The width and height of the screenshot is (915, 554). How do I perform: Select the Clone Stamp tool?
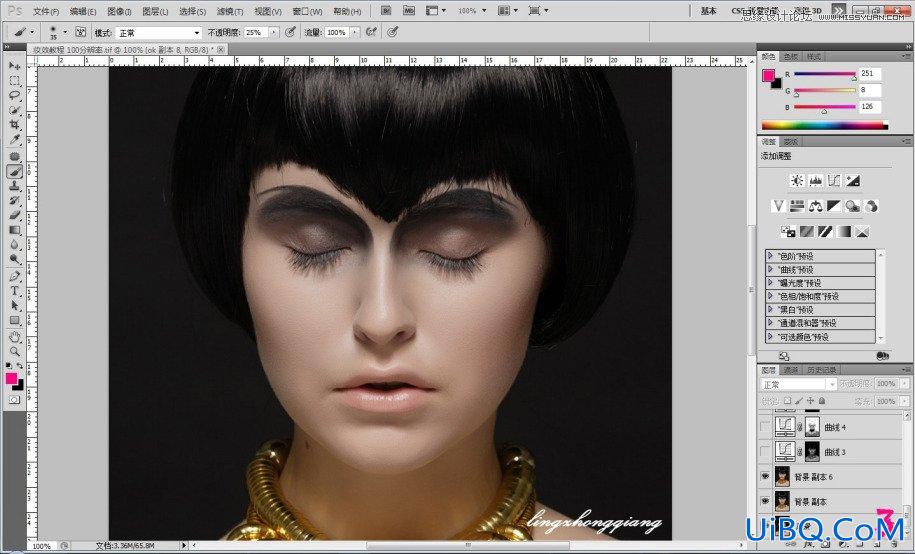[x=15, y=186]
